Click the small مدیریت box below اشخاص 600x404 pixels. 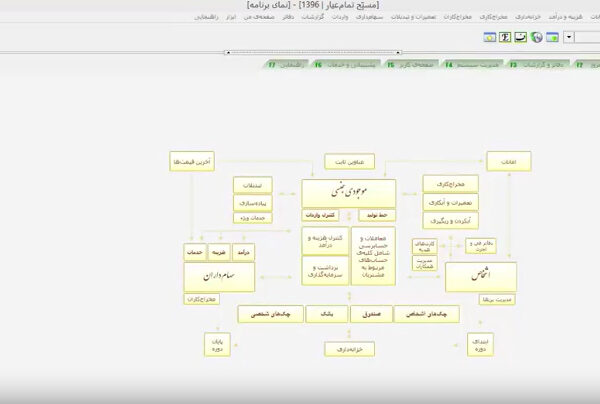497,300
